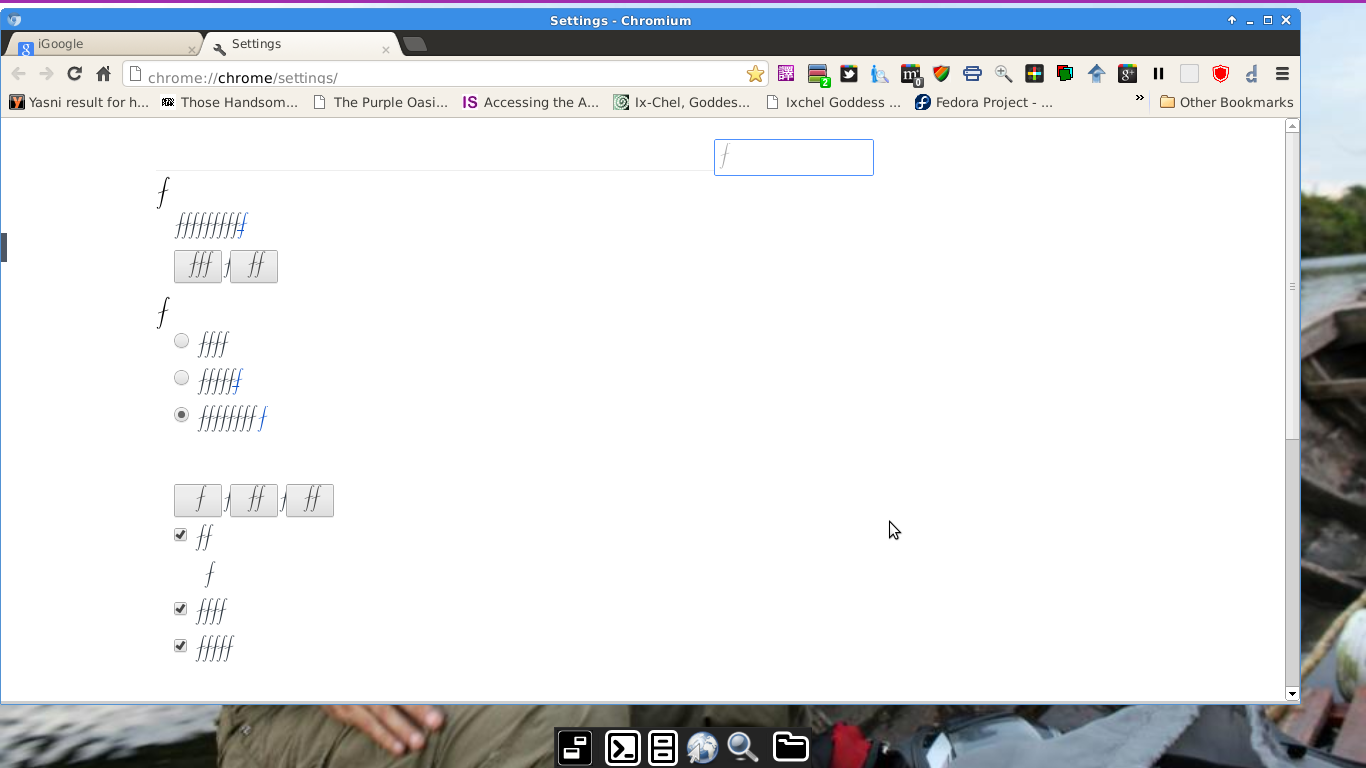Click the page scrollbar up arrow
The width and height of the screenshot is (1366, 768).
pyautogui.click(x=1292, y=126)
